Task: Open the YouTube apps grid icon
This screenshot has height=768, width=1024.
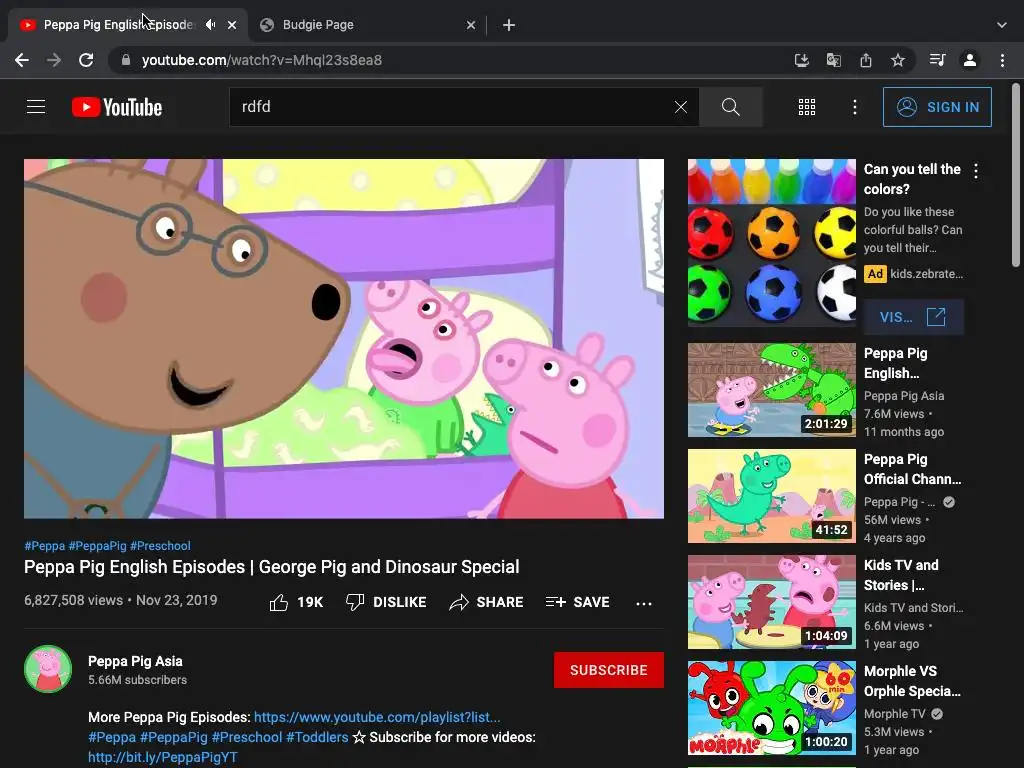Action: (807, 107)
